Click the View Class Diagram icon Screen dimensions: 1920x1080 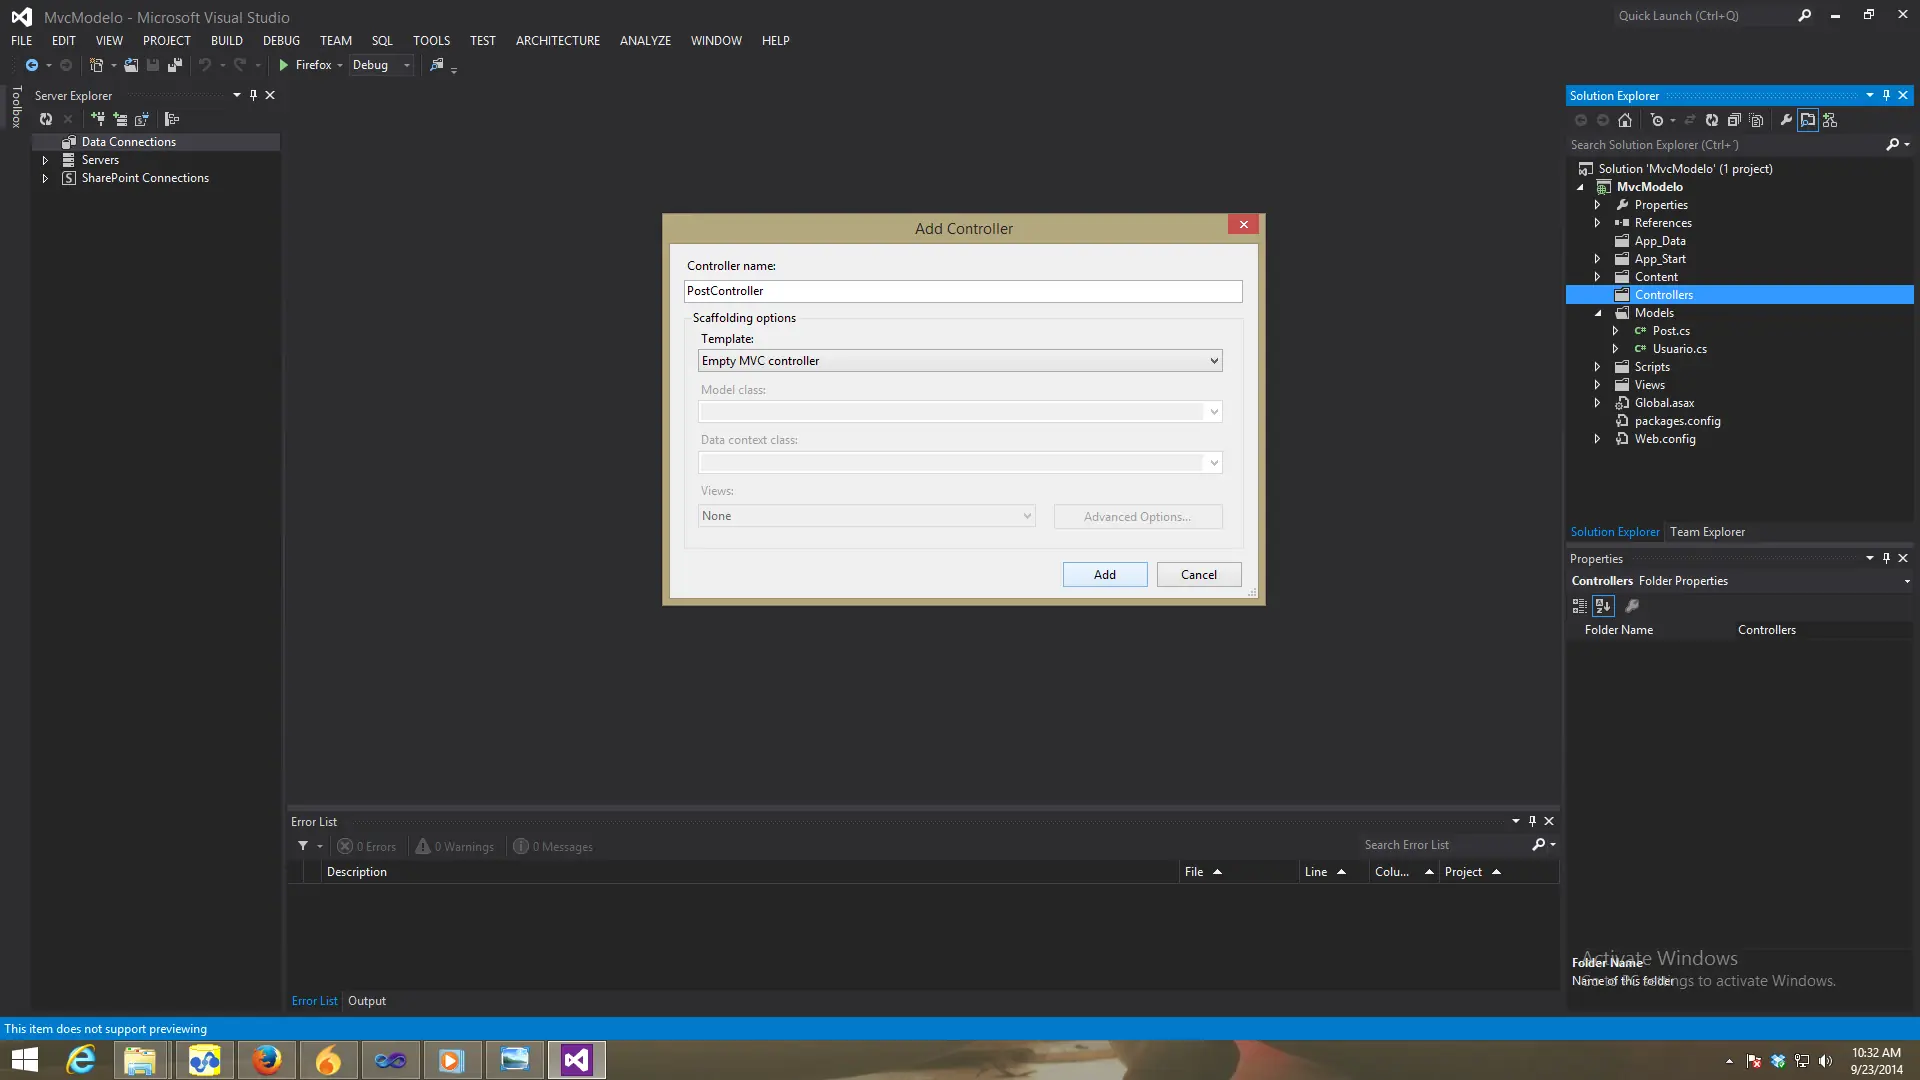1830,120
